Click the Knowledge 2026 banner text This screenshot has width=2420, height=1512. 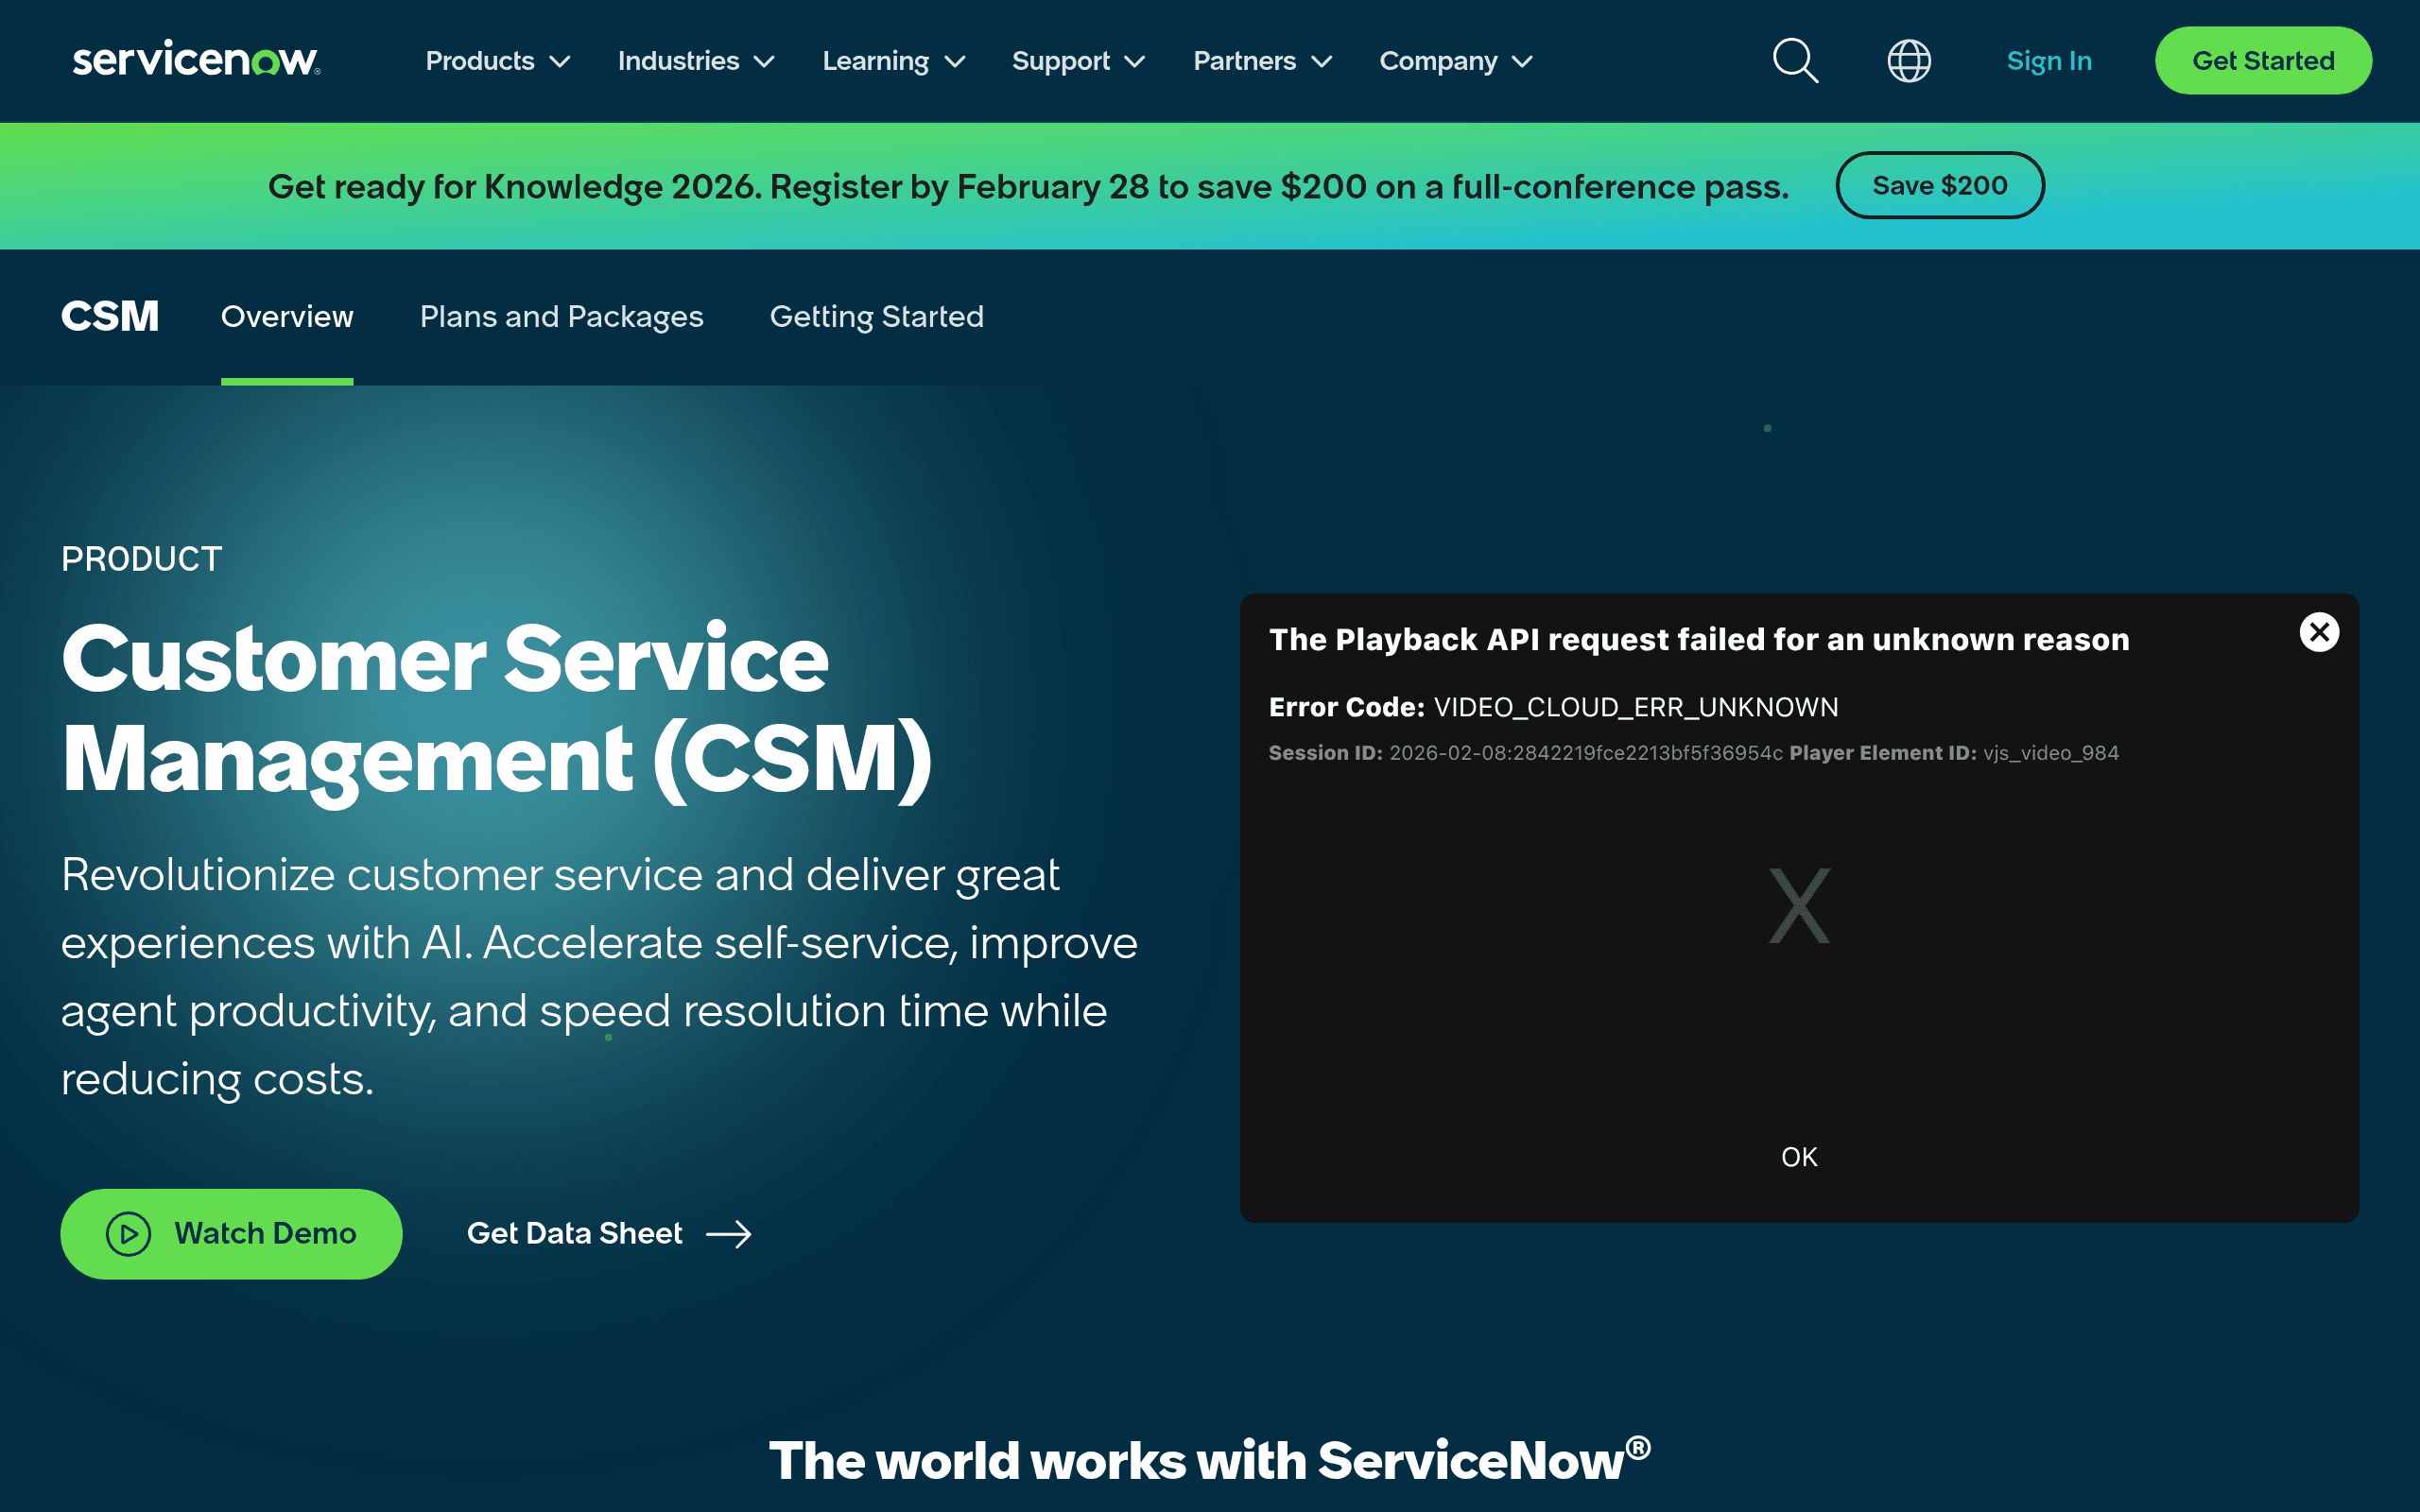[1028, 187]
